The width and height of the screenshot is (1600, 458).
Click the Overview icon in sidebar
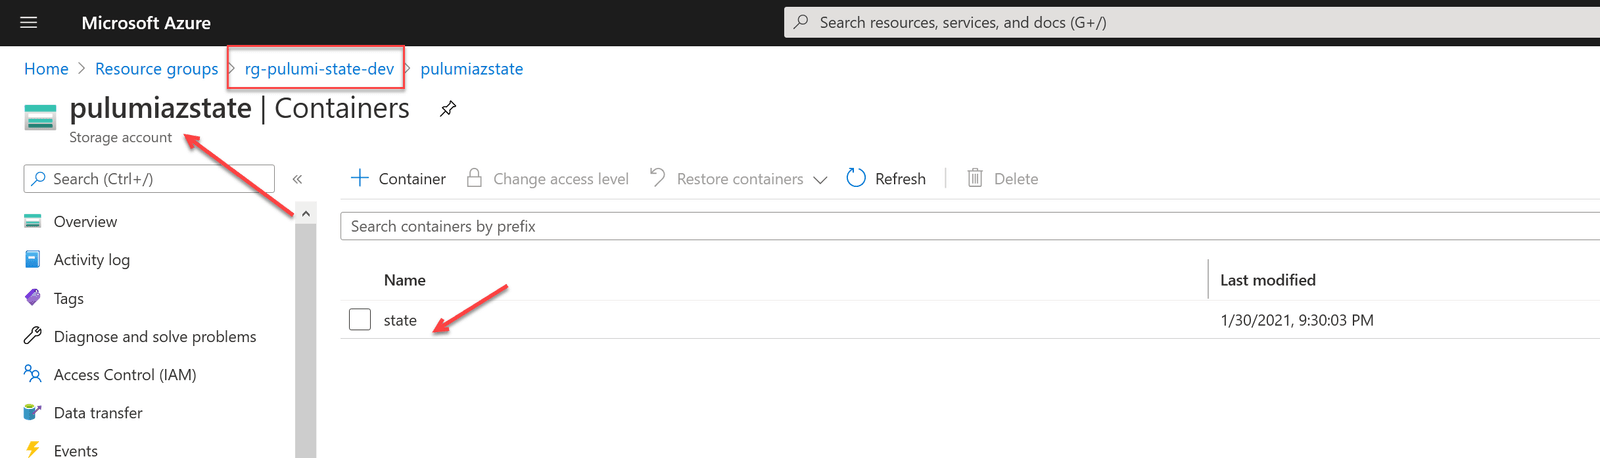click(x=33, y=221)
